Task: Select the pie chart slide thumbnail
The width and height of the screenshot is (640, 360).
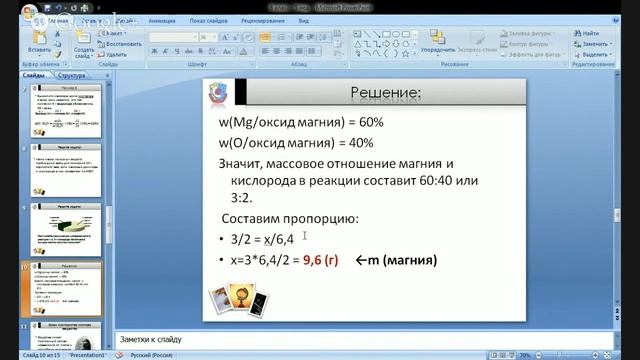Action: 66,230
